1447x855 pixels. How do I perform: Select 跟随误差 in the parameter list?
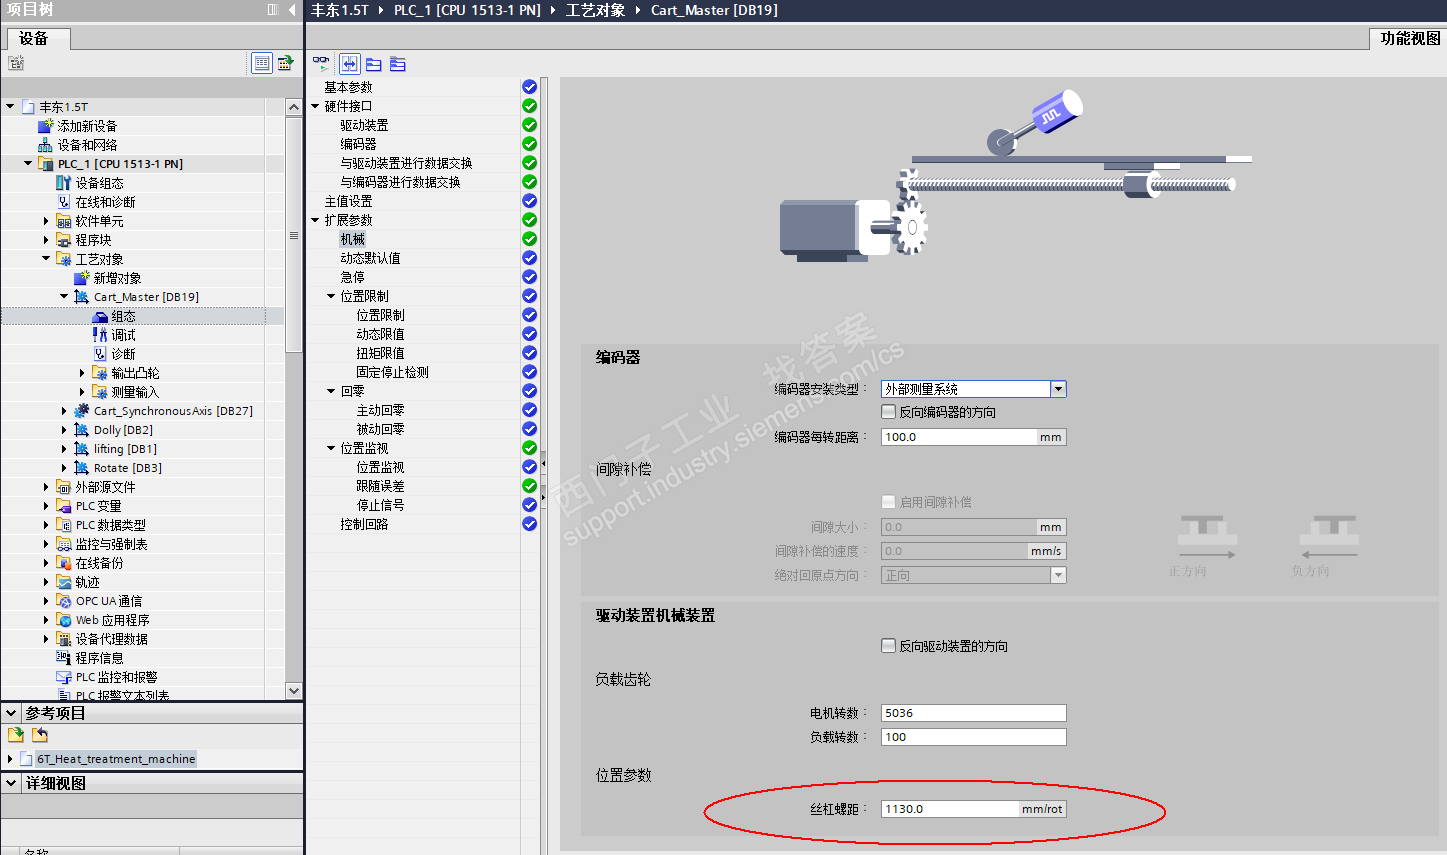(380, 486)
